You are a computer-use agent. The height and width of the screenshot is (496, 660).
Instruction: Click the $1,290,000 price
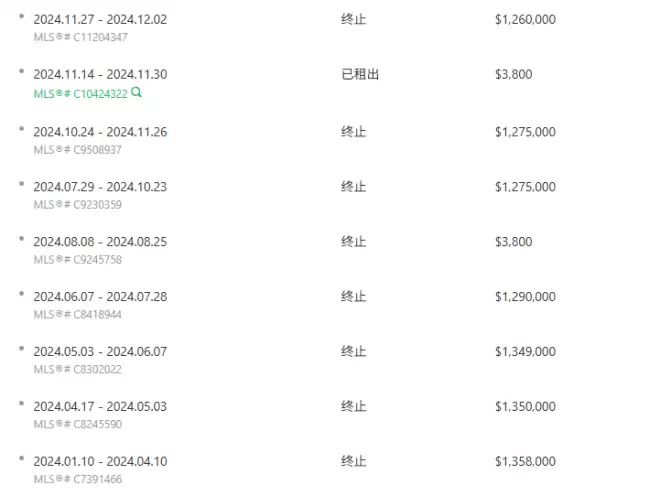click(x=525, y=296)
